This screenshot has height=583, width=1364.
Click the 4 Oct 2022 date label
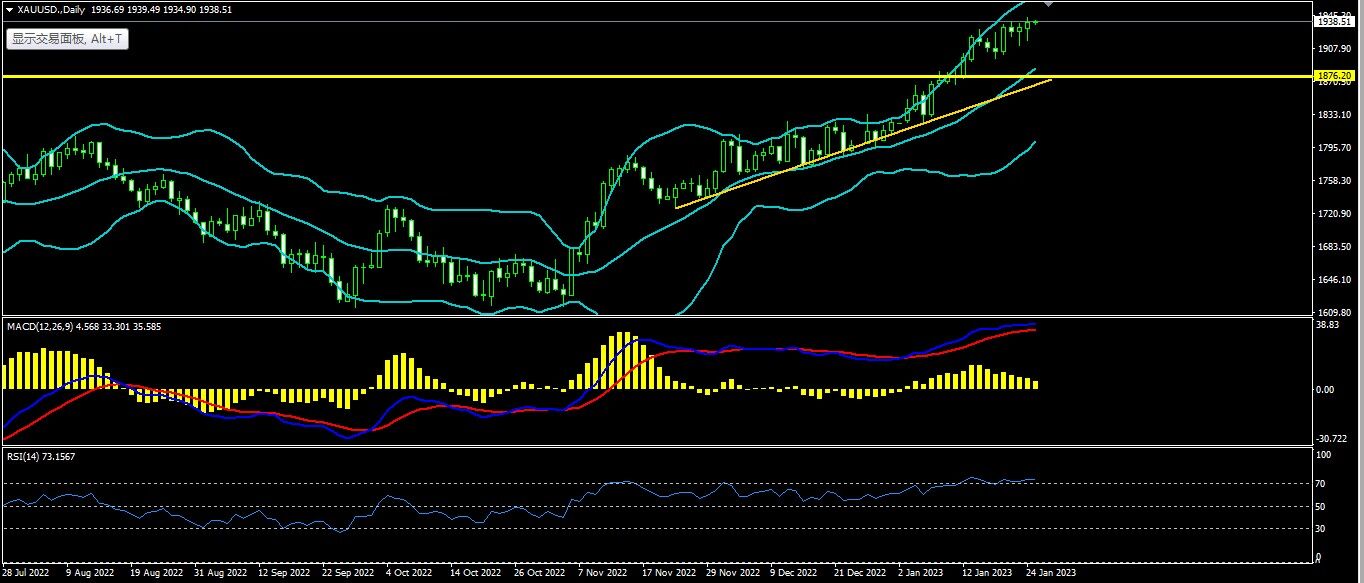tap(410, 573)
